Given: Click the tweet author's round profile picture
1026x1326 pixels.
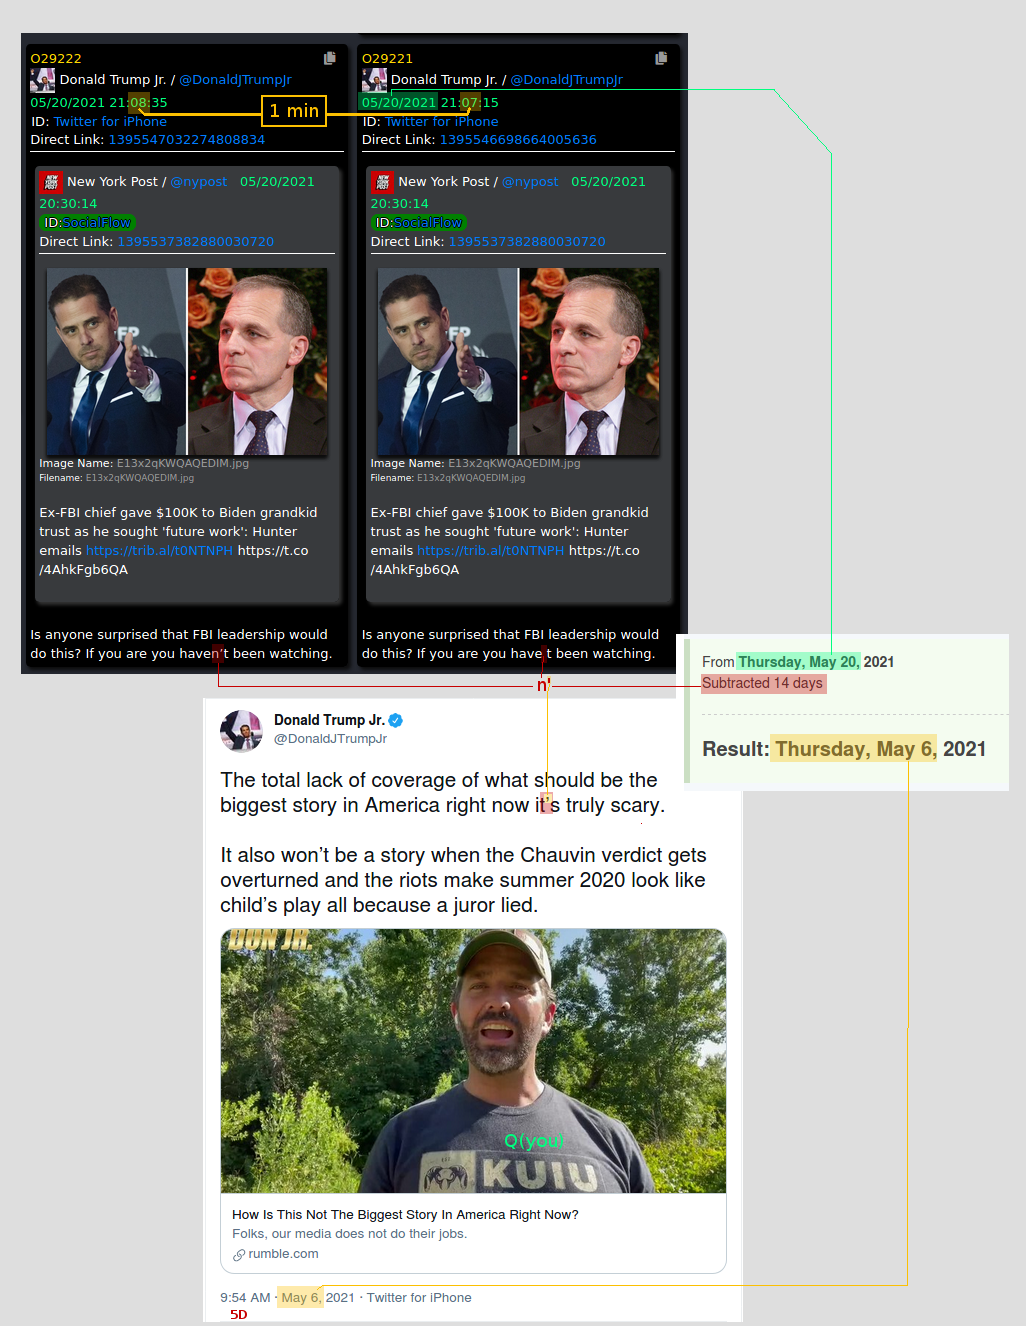Looking at the screenshot, I should [x=241, y=731].
